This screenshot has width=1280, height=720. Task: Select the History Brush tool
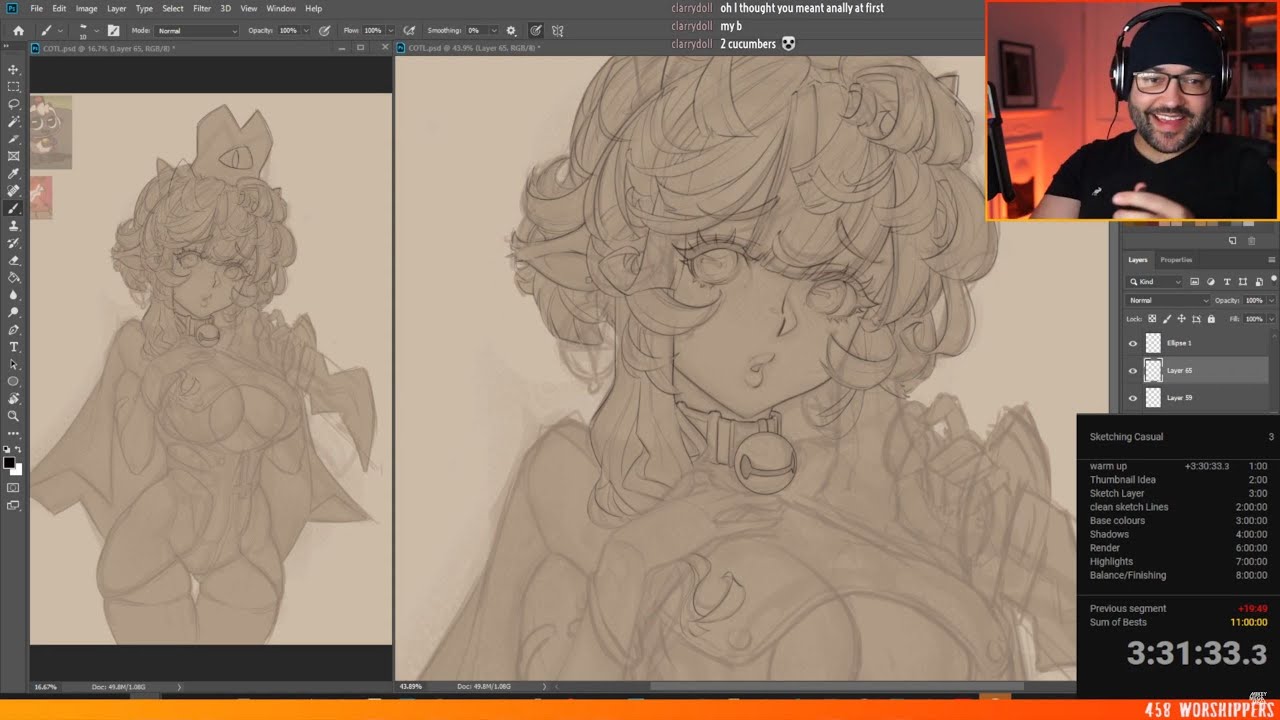14,243
